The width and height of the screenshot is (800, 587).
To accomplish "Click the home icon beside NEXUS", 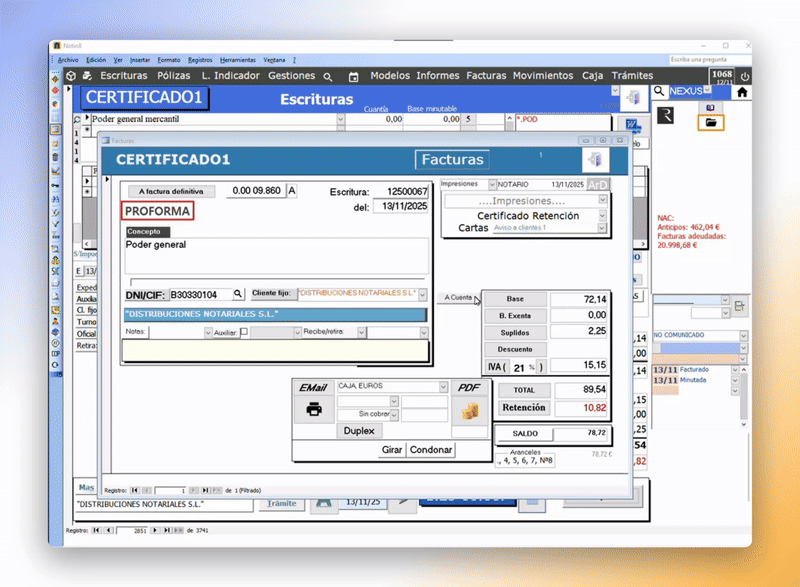I will click(x=741, y=91).
